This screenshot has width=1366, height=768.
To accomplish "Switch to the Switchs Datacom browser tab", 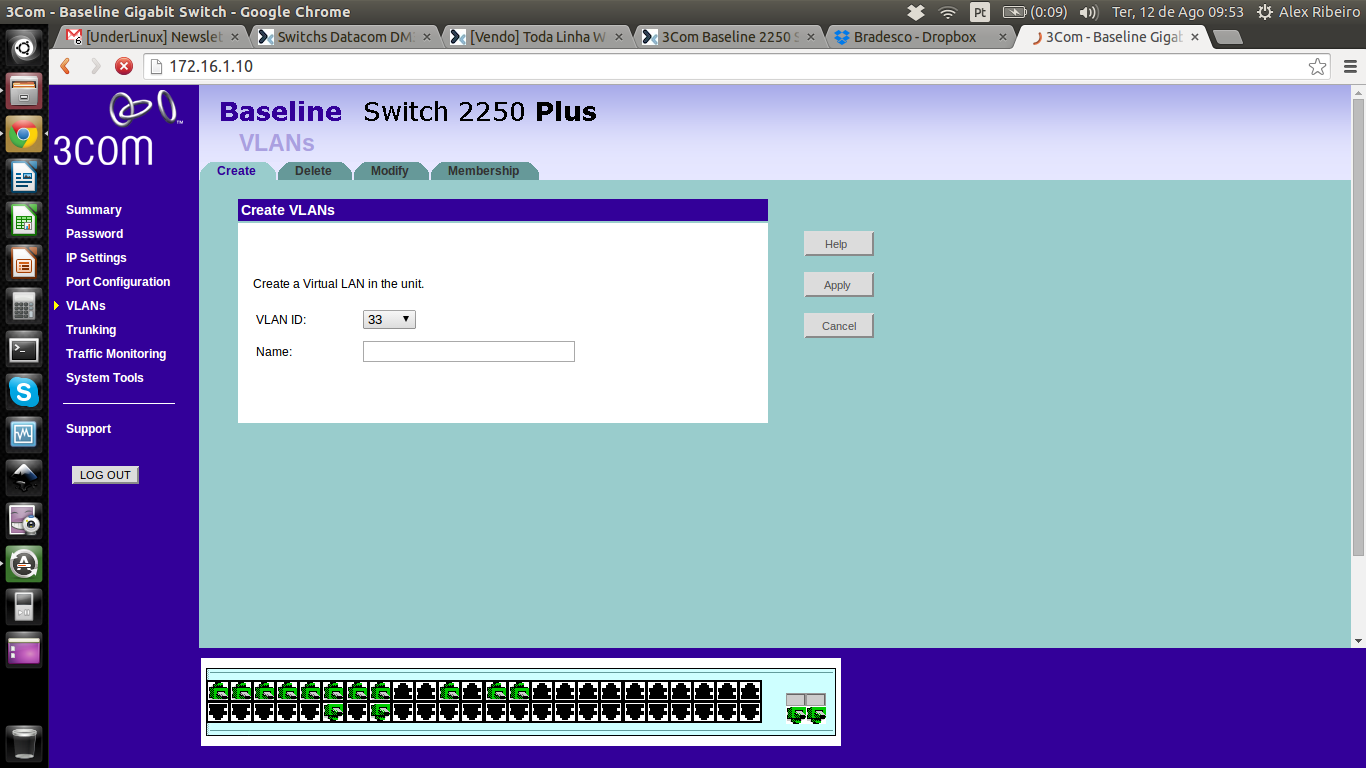I will (x=346, y=37).
